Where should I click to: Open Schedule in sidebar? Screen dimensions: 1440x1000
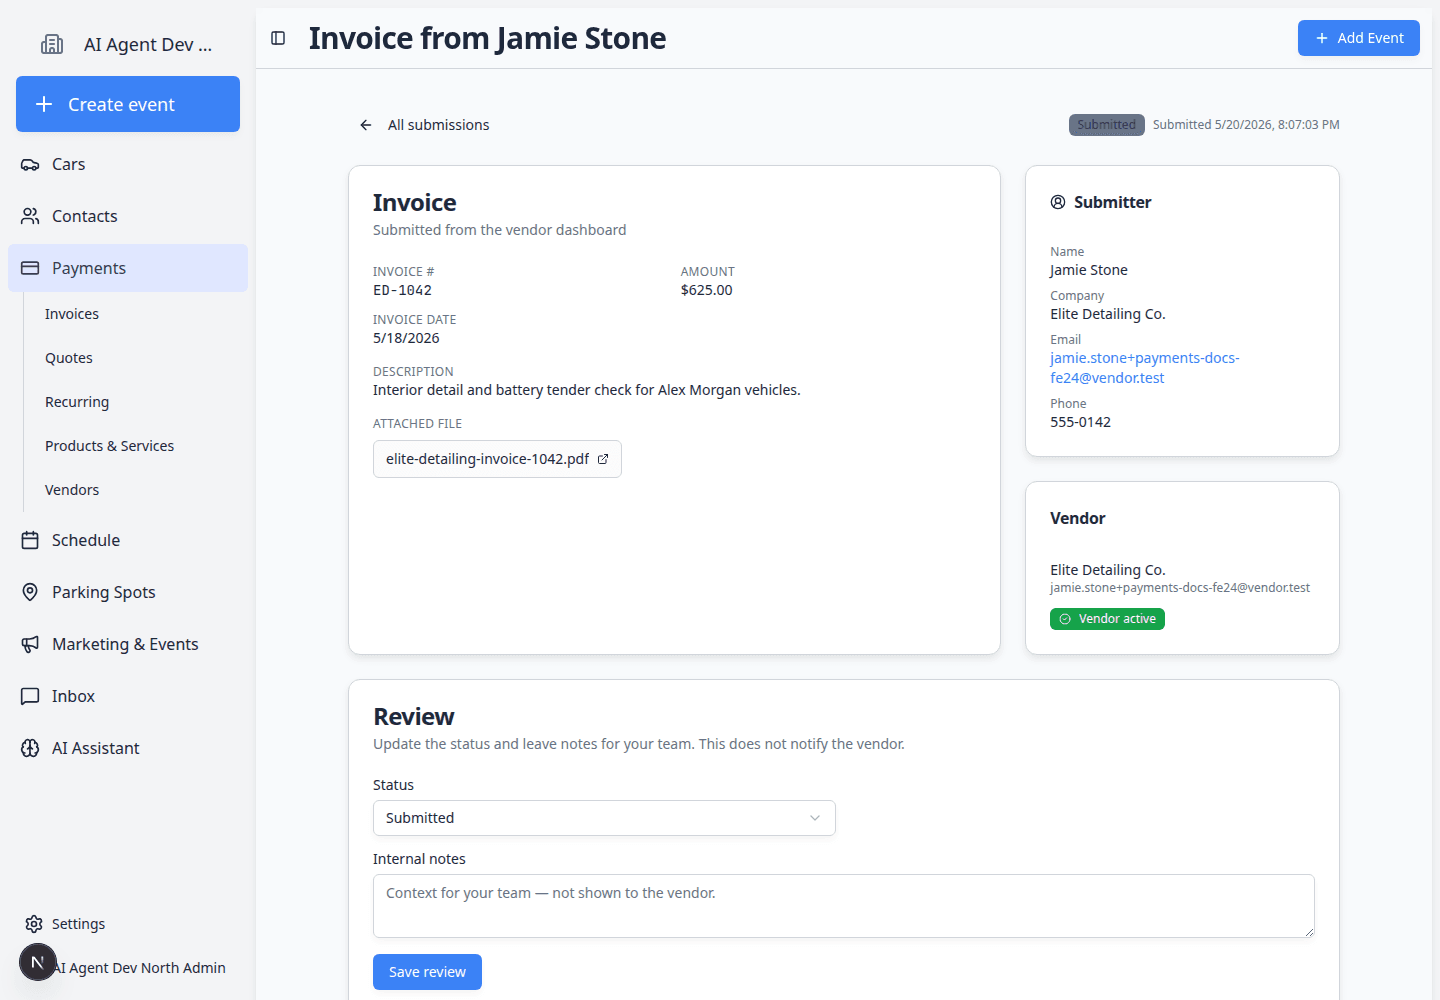(x=128, y=540)
